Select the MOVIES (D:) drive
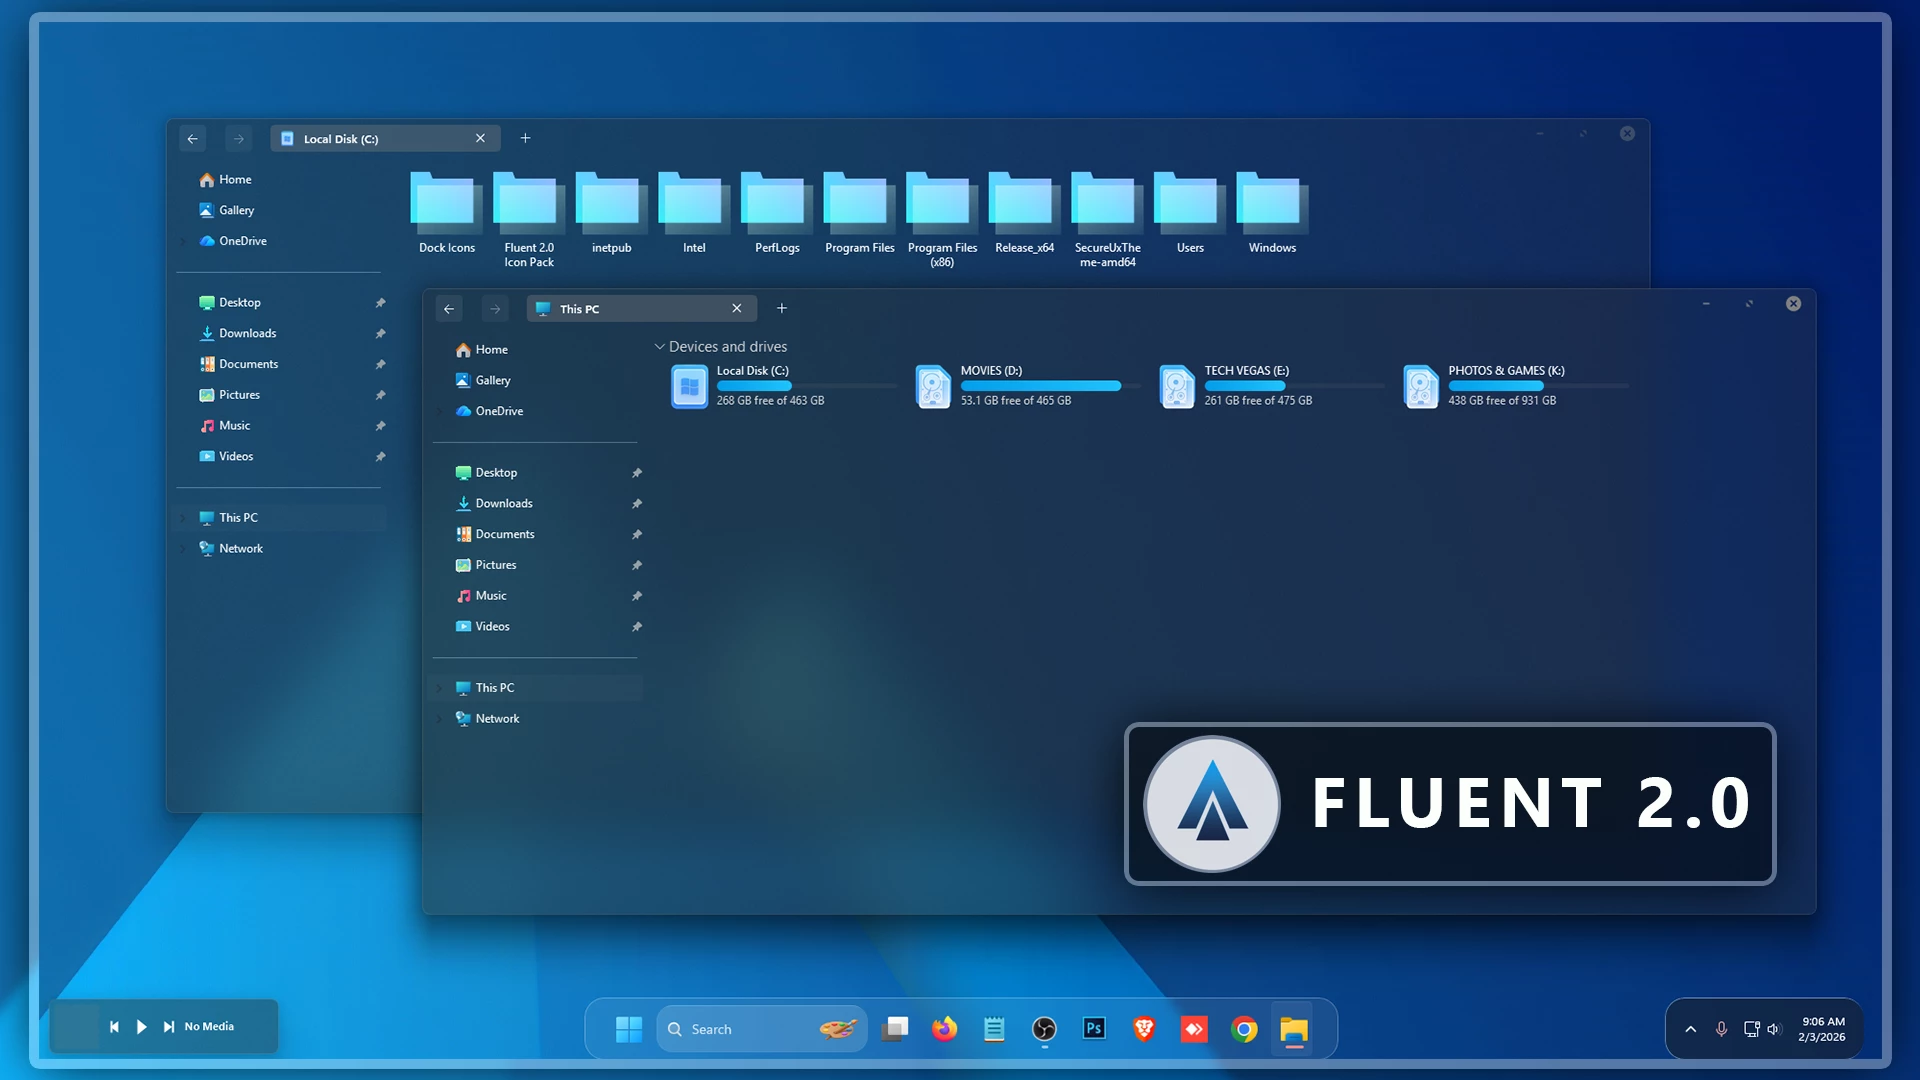 [1027, 386]
